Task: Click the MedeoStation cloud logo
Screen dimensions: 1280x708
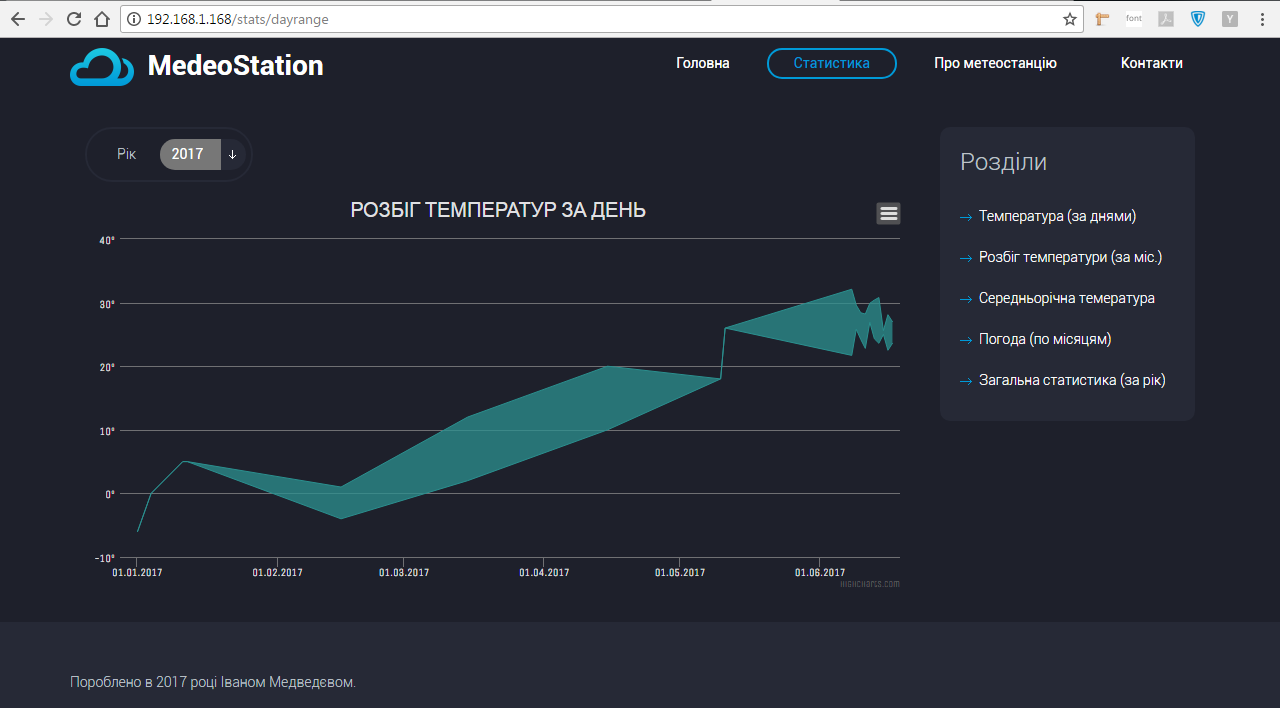Action: 102,67
